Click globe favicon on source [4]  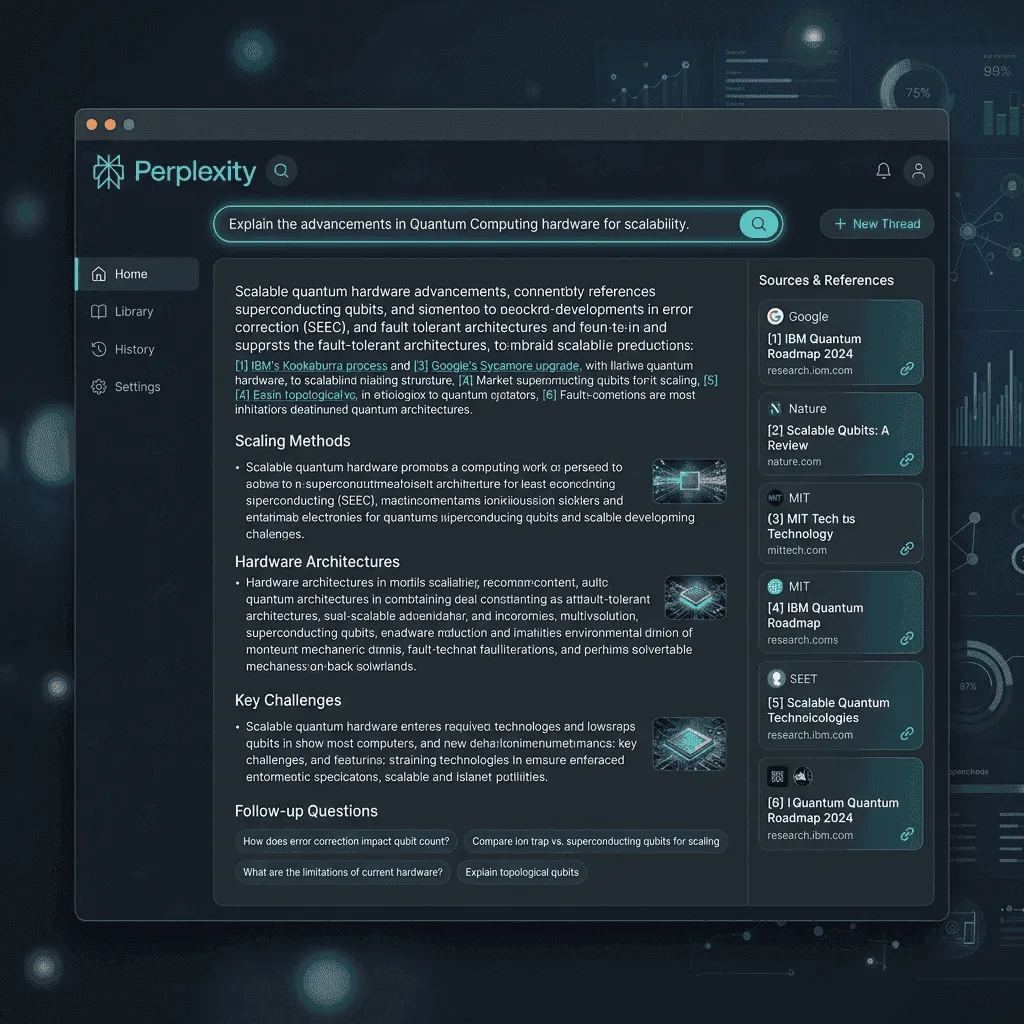pos(775,586)
